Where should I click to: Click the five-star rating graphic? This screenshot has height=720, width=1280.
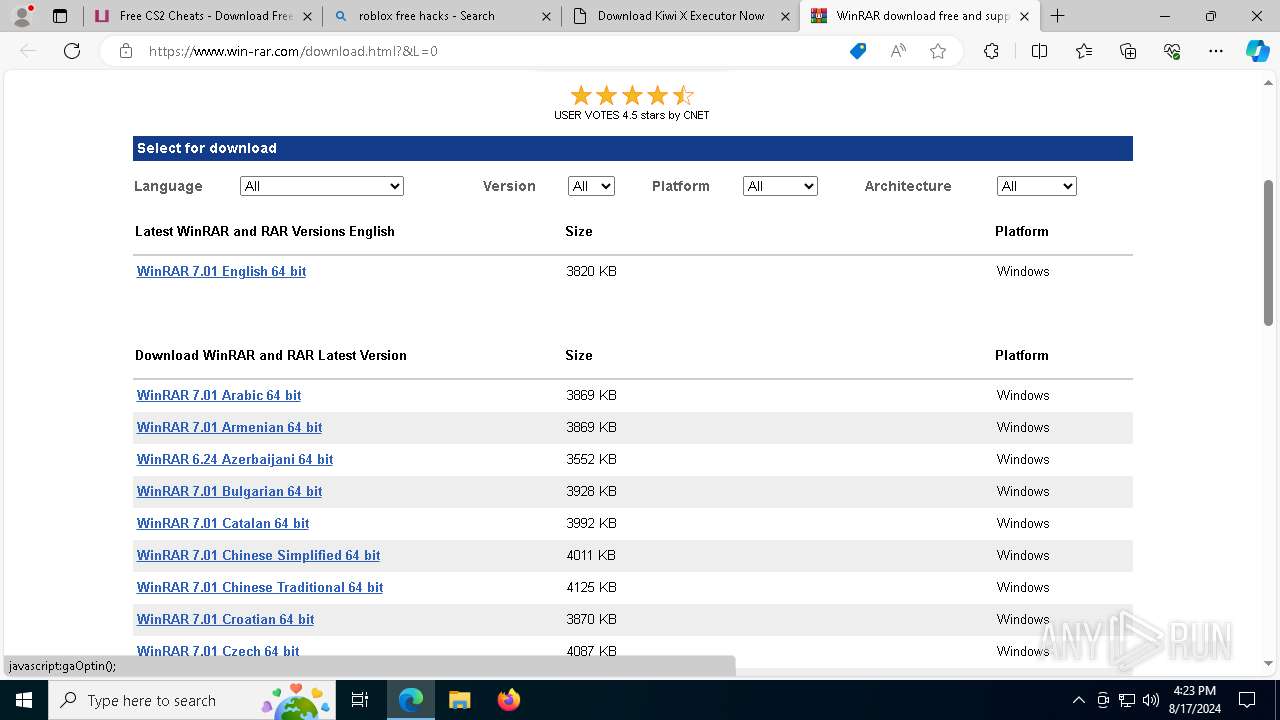[632, 95]
